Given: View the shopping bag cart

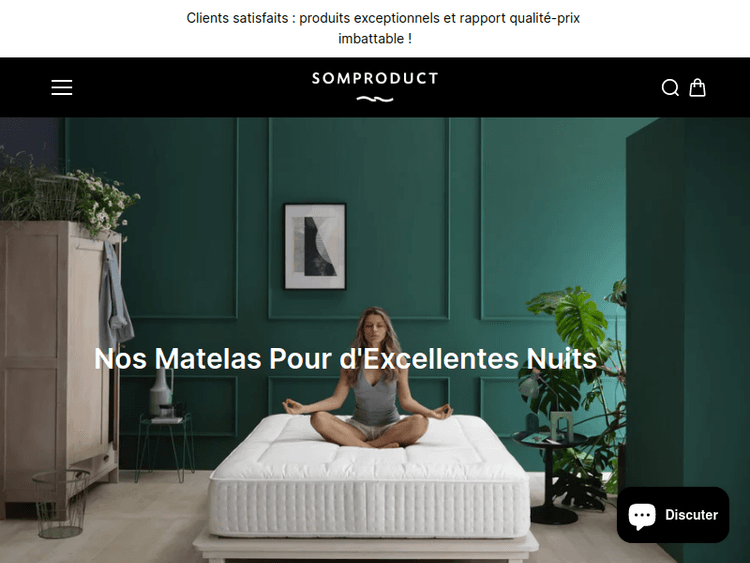Looking at the screenshot, I should coord(697,88).
